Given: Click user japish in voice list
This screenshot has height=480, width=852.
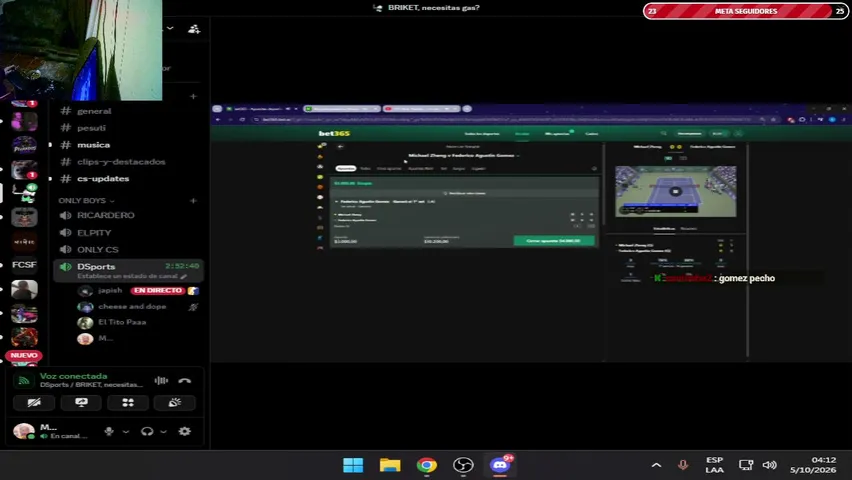Looking at the screenshot, I should pyautogui.click(x=110, y=290).
